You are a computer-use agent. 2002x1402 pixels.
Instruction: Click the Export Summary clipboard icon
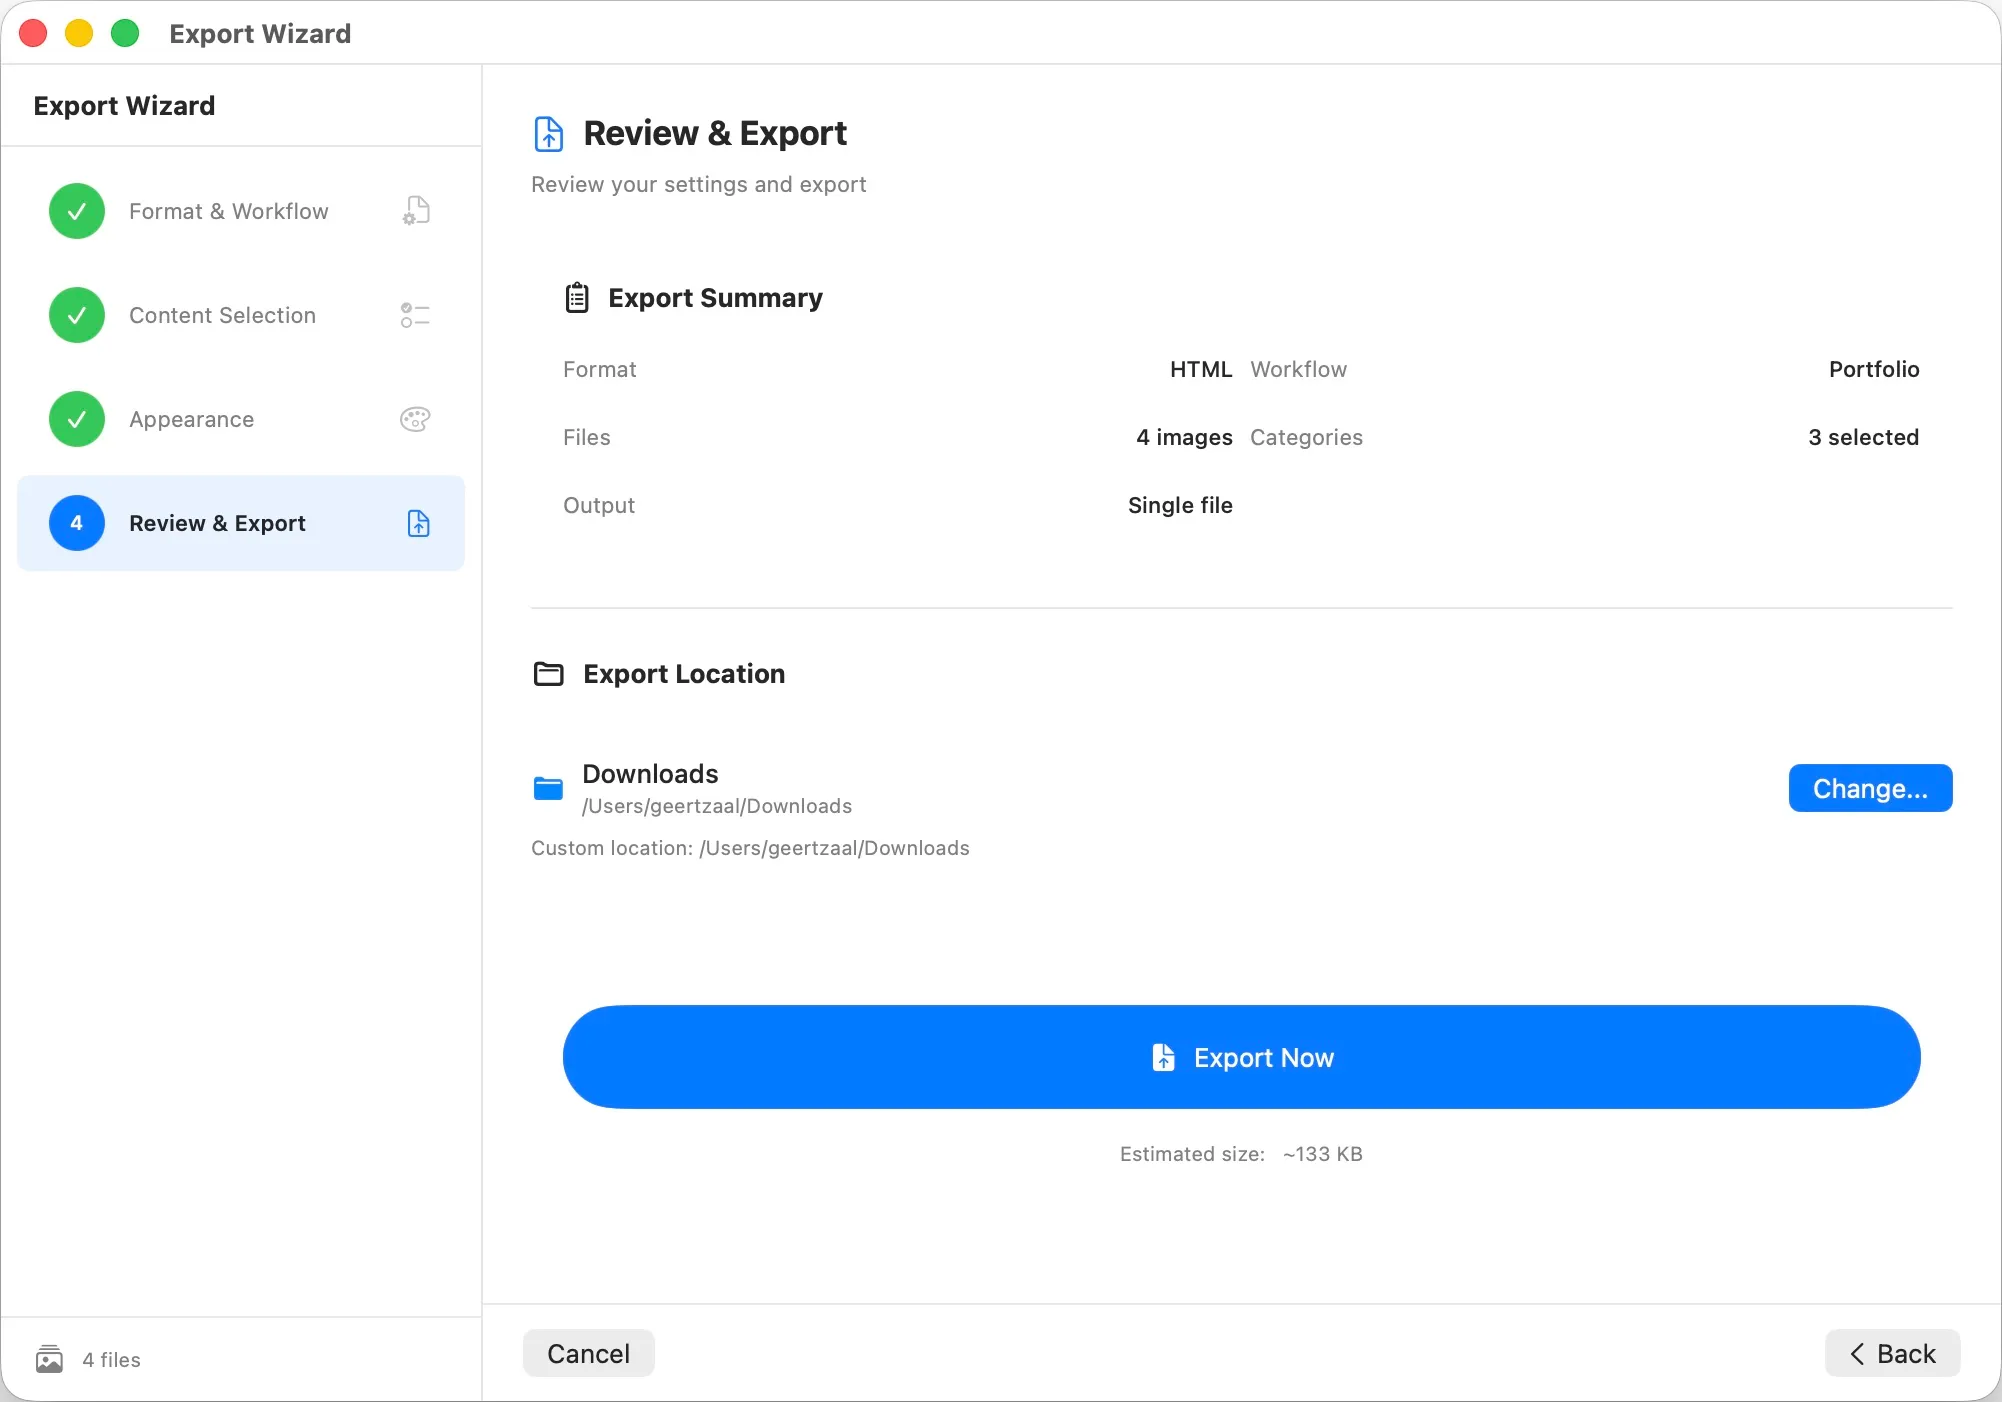[x=576, y=297]
